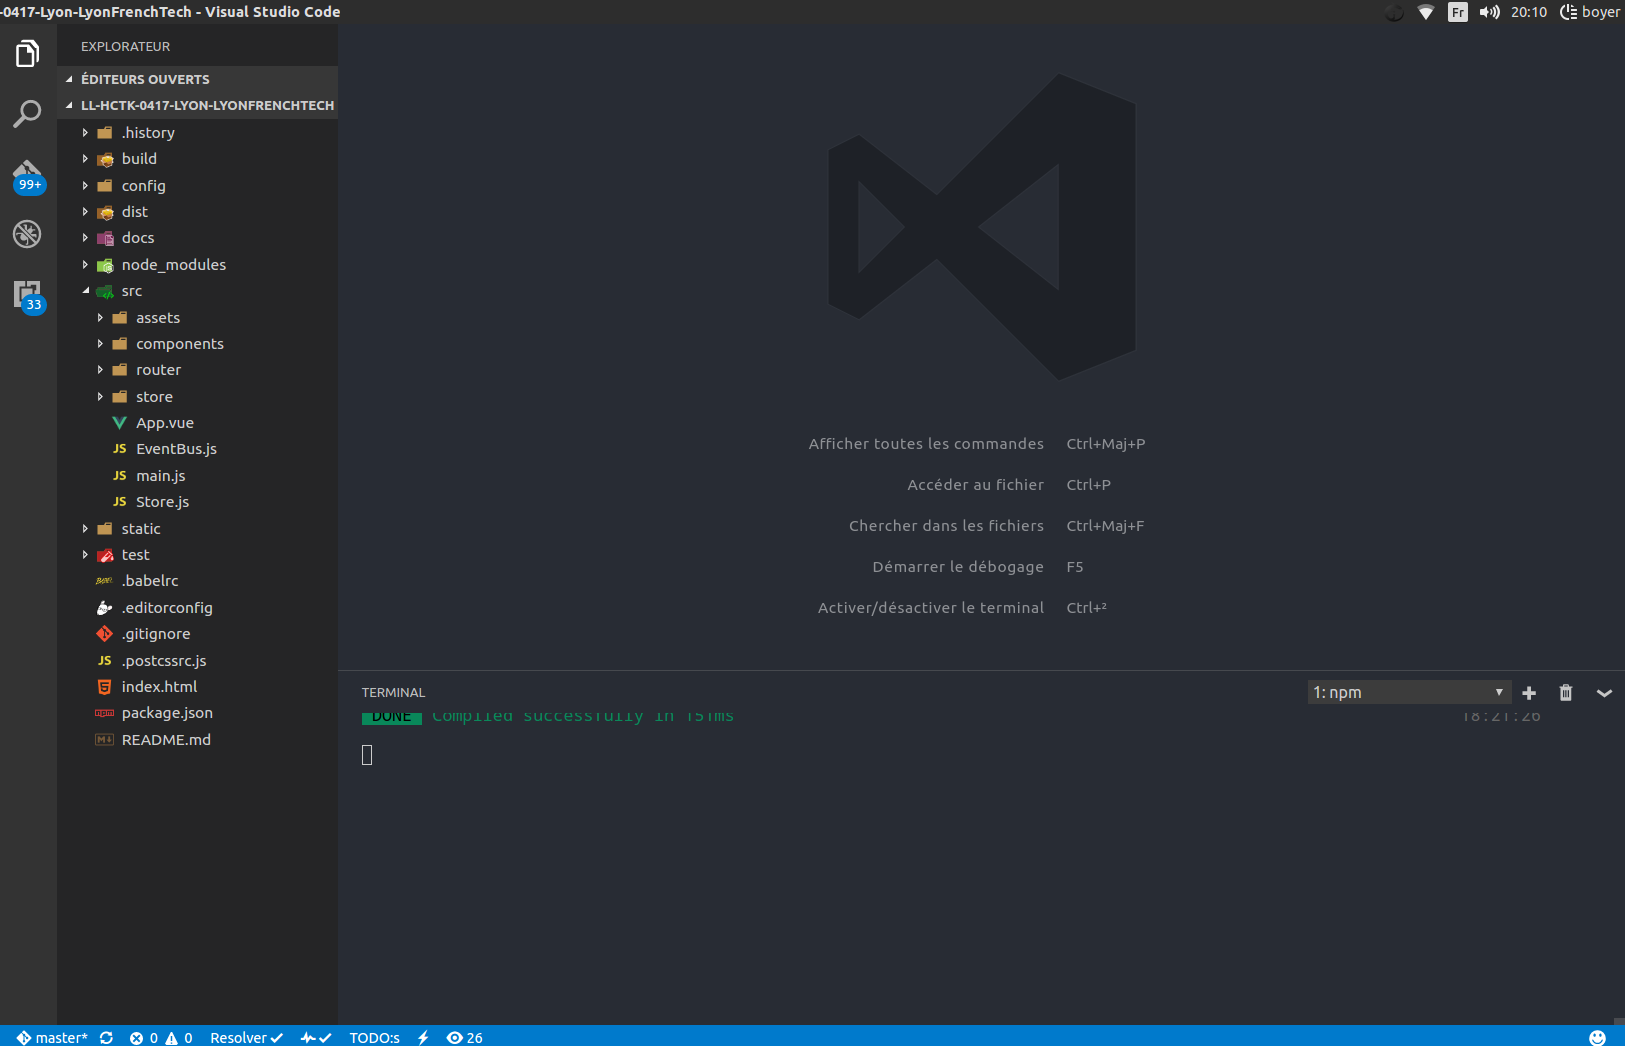This screenshot has width=1625, height=1046.
Task: Select the TERMINAL panel tab
Action: [x=393, y=692]
